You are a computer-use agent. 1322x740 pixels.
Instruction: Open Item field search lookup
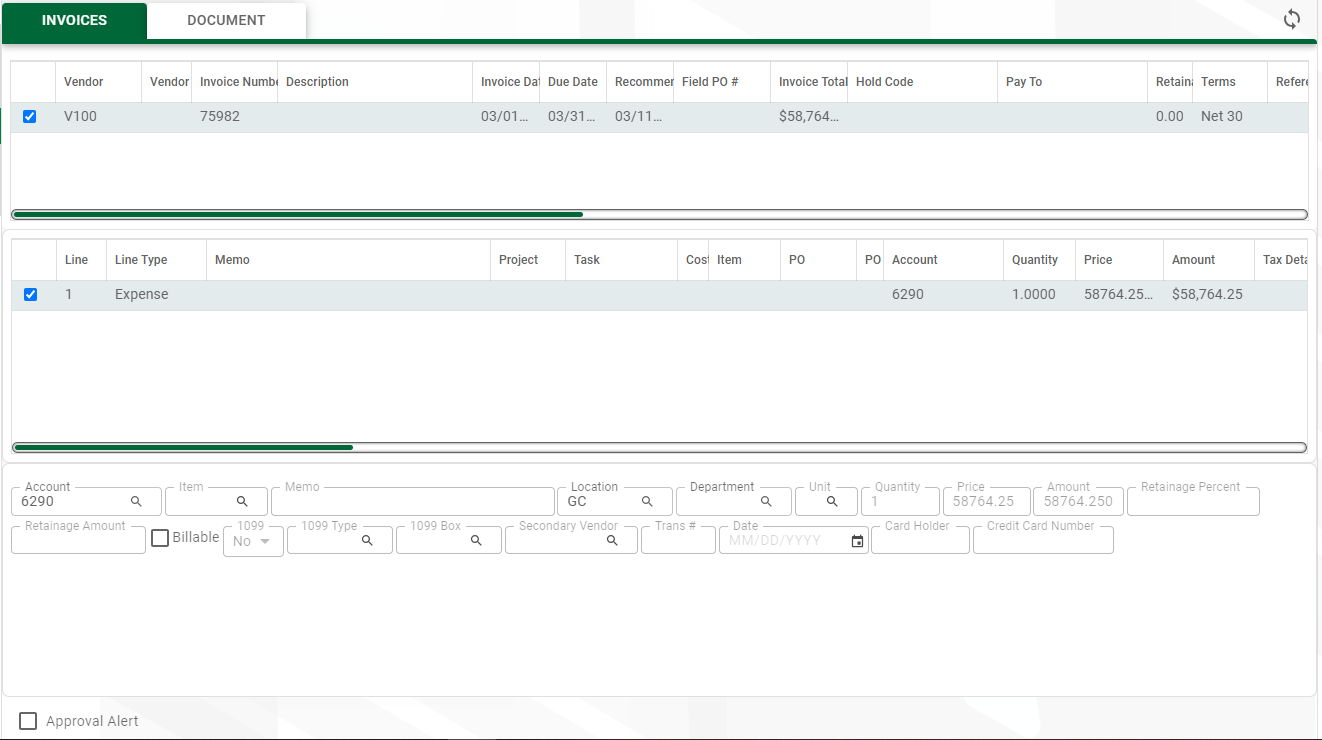pyautogui.click(x=242, y=501)
